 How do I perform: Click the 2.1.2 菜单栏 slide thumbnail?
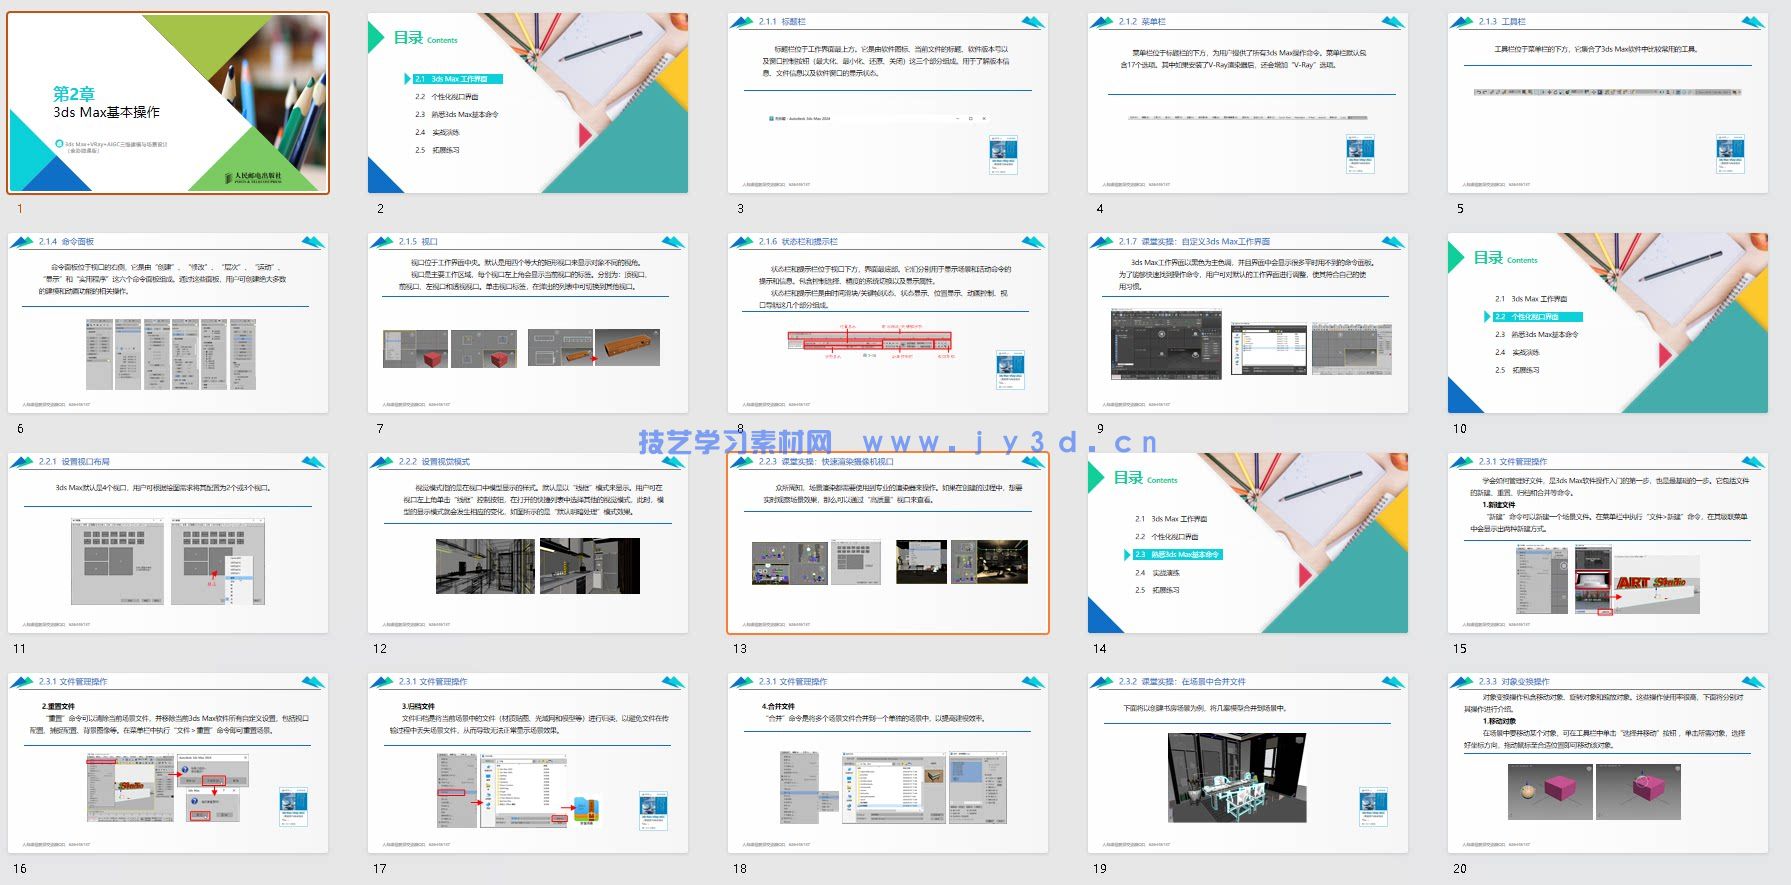click(1248, 103)
